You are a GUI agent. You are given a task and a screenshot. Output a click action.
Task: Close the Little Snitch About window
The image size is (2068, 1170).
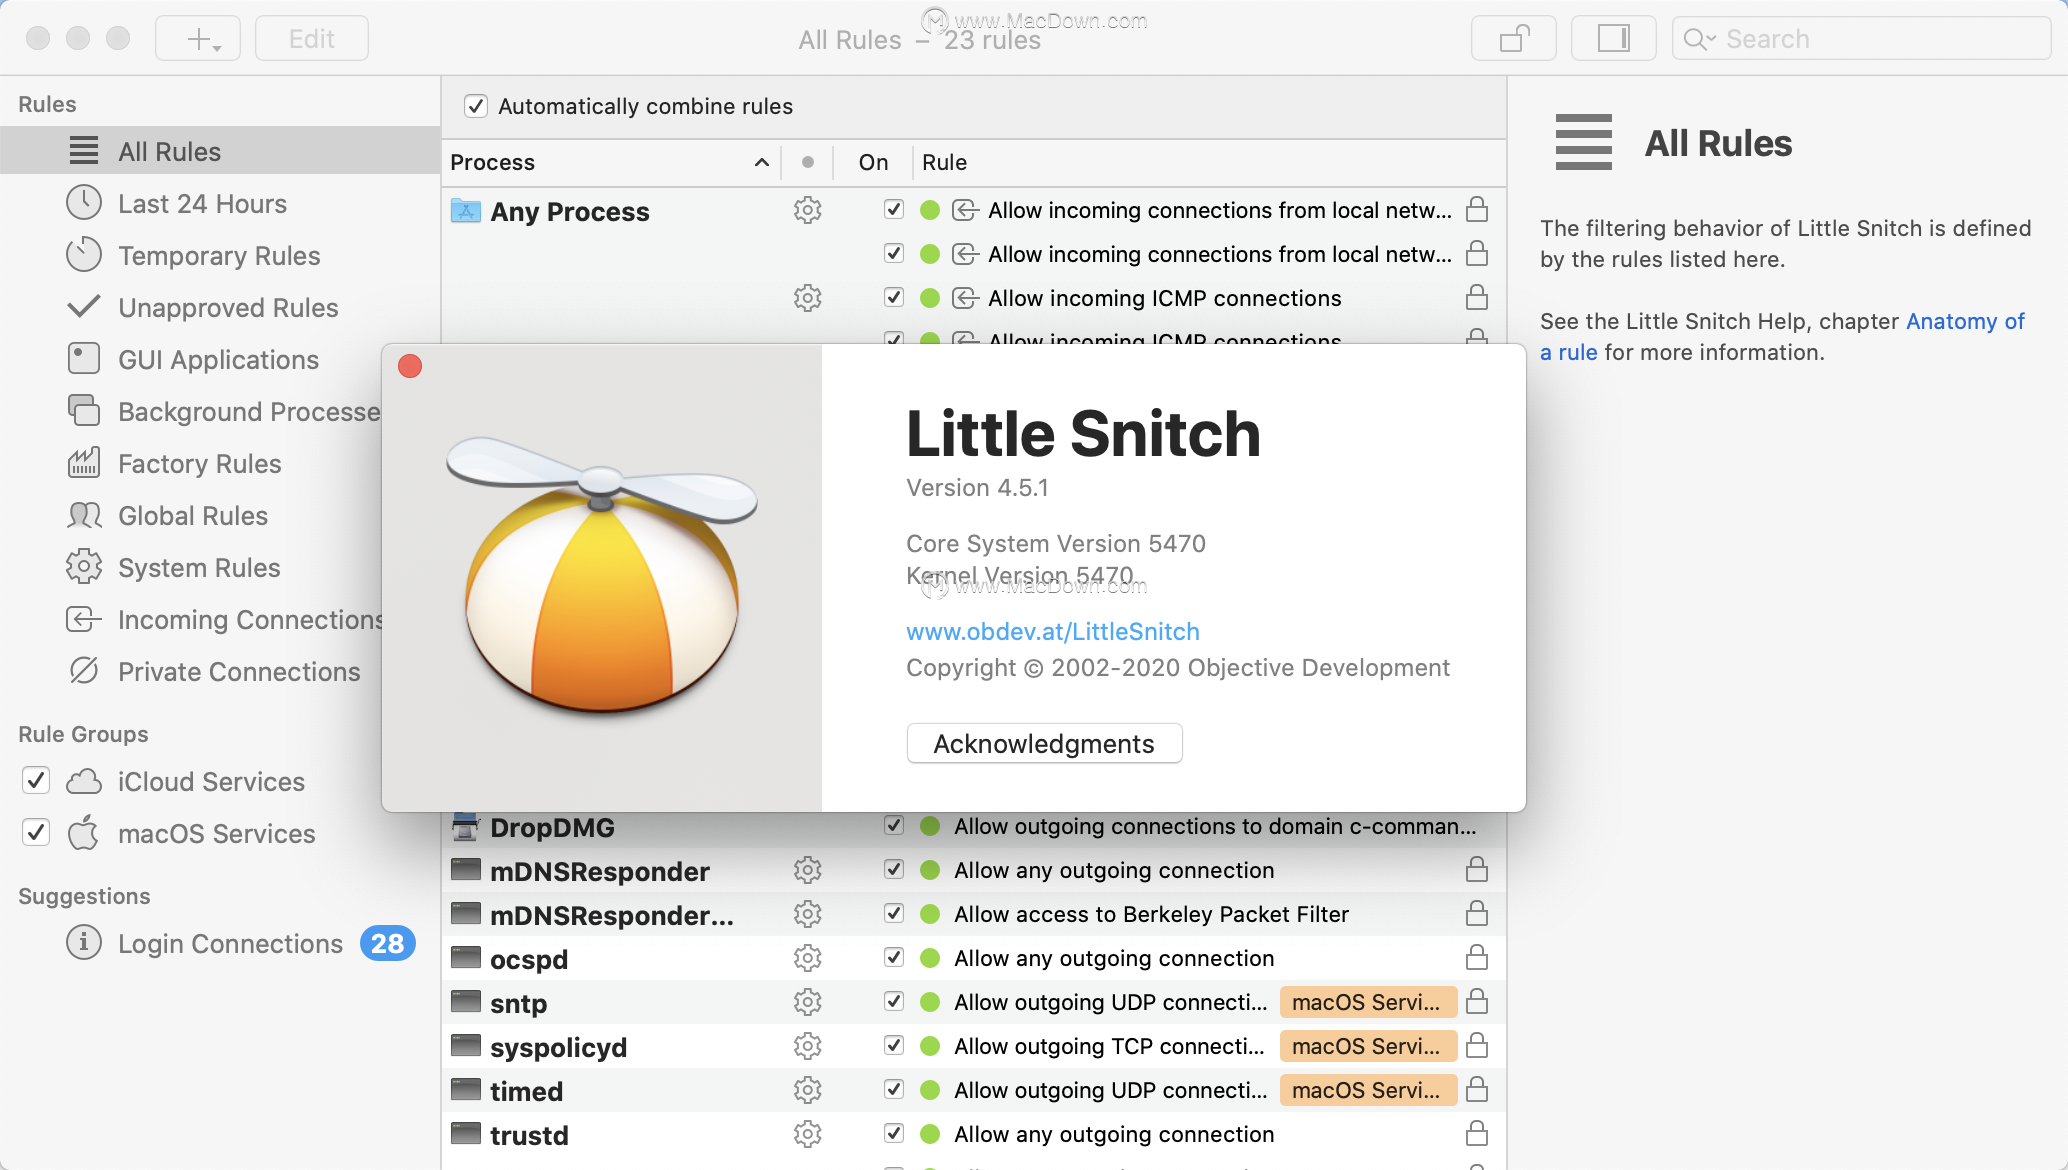click(x=410, y=366)
